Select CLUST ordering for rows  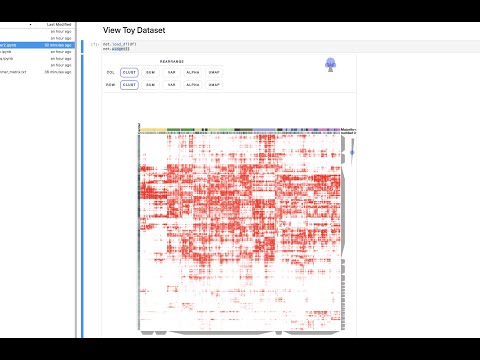tap(129, 85)
